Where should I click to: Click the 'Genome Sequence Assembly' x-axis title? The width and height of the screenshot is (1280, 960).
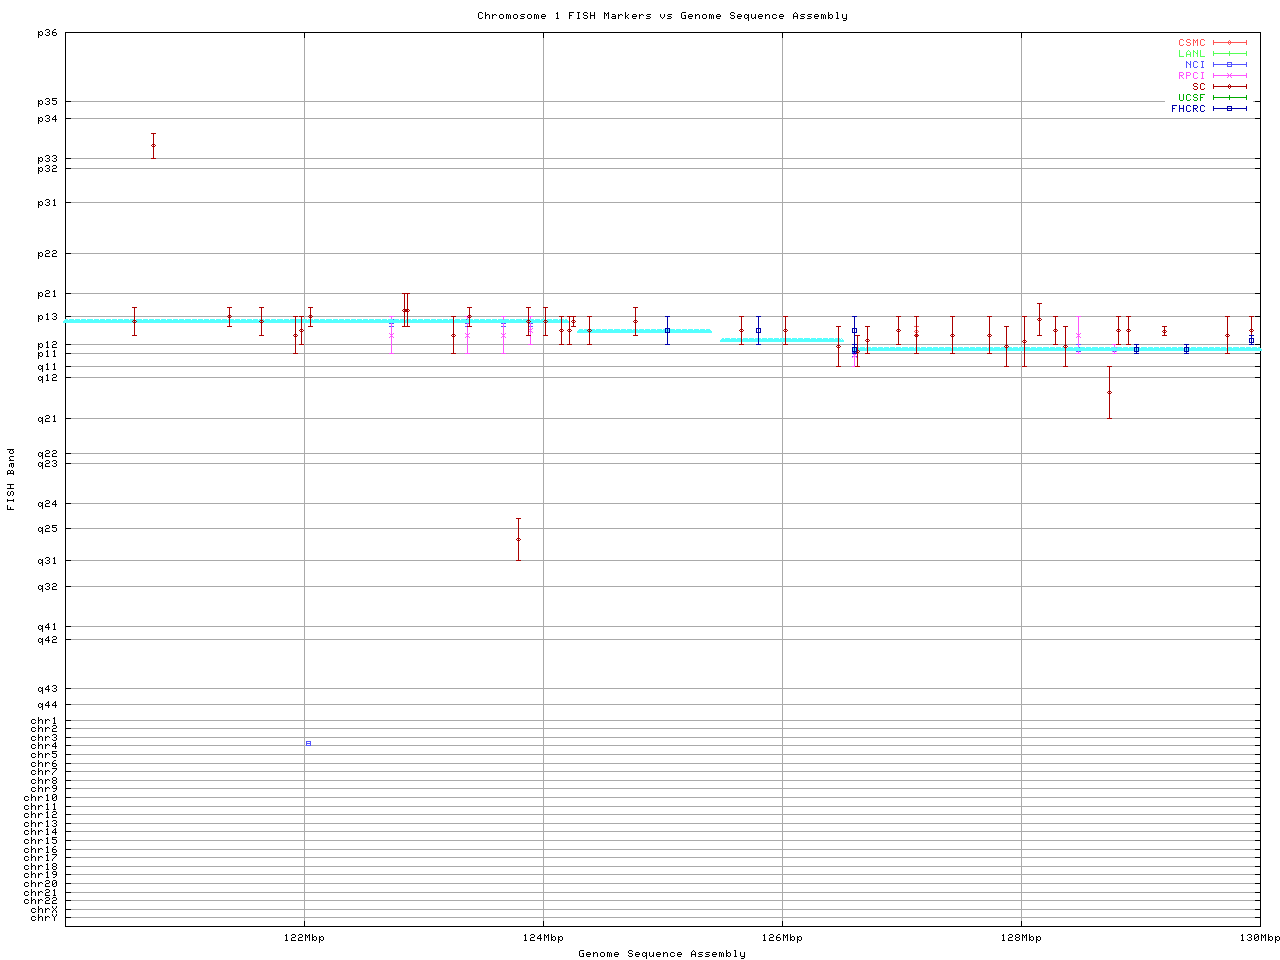click(x=662, y=954)
